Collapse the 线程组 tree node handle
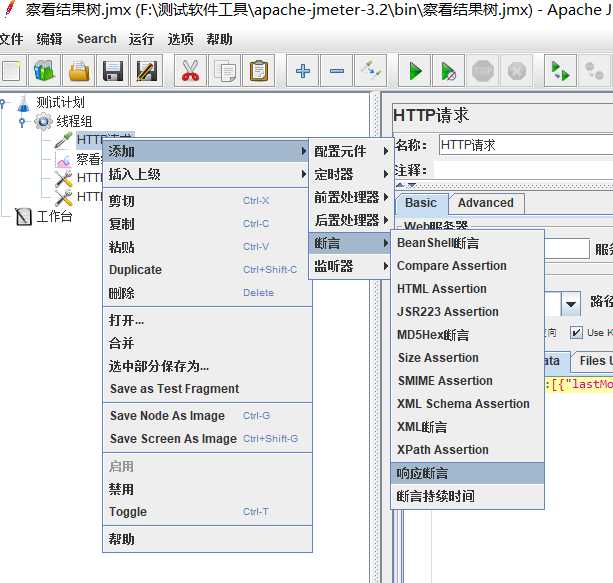This screenshot has height=583, width=613. pyautogui.click(x=22, y=122)
